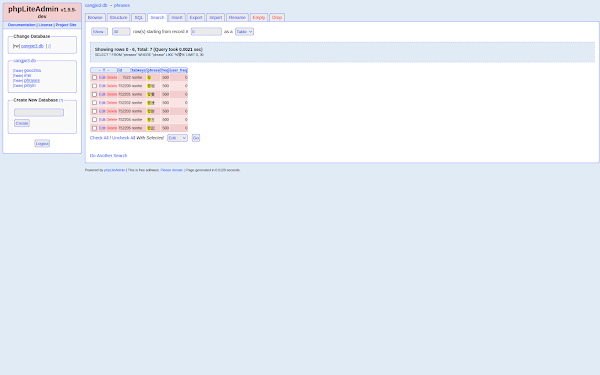This screenshot has height=375, width=600.
Task: Sort by the phrase column header
Action: tap(153, 70)
